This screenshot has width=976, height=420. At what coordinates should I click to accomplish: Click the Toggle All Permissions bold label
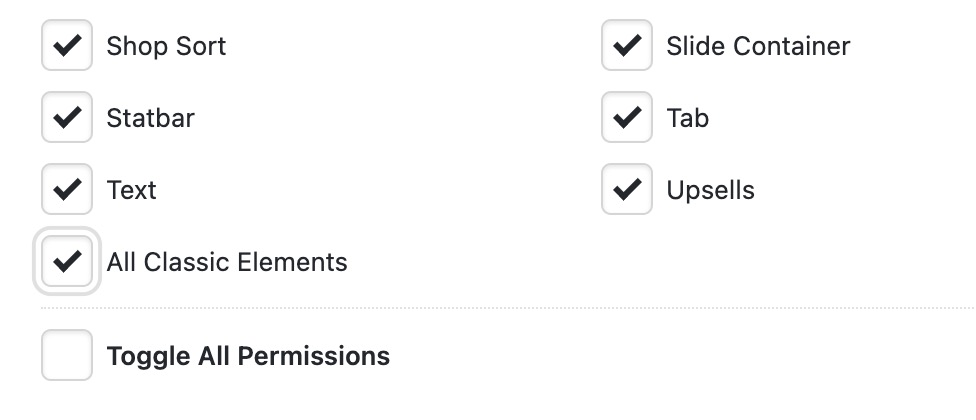click(x=248, y=355)
